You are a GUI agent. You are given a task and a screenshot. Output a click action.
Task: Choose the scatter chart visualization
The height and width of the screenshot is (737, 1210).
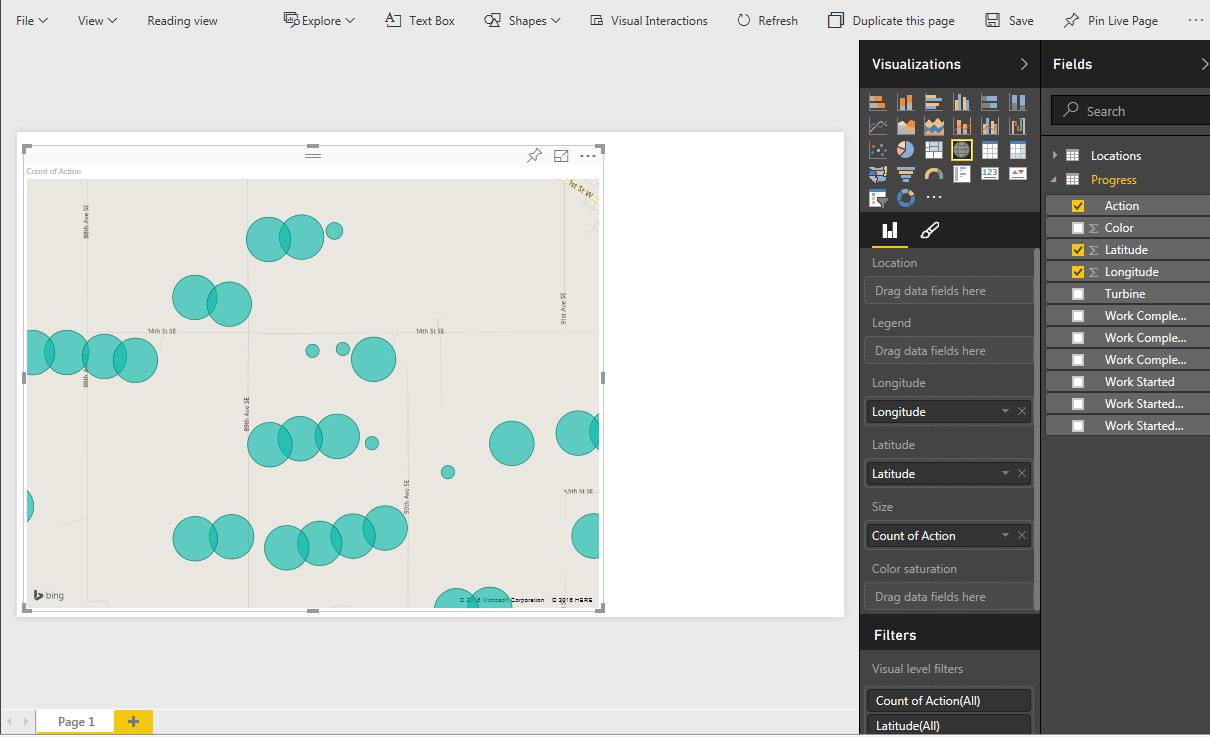[877, 150]
